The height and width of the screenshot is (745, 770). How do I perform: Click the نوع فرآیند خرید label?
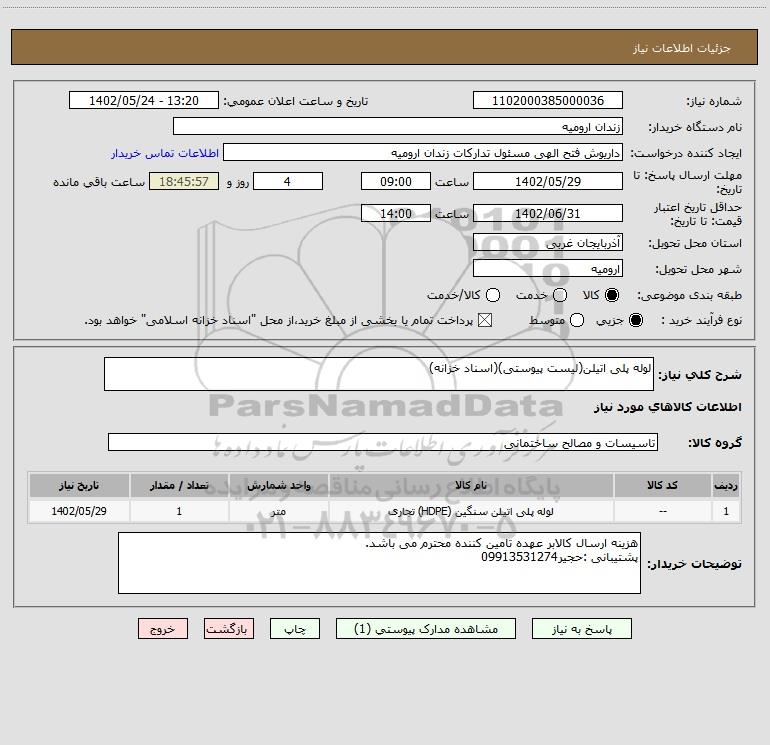pyautogui.click(x=701, y=320)
